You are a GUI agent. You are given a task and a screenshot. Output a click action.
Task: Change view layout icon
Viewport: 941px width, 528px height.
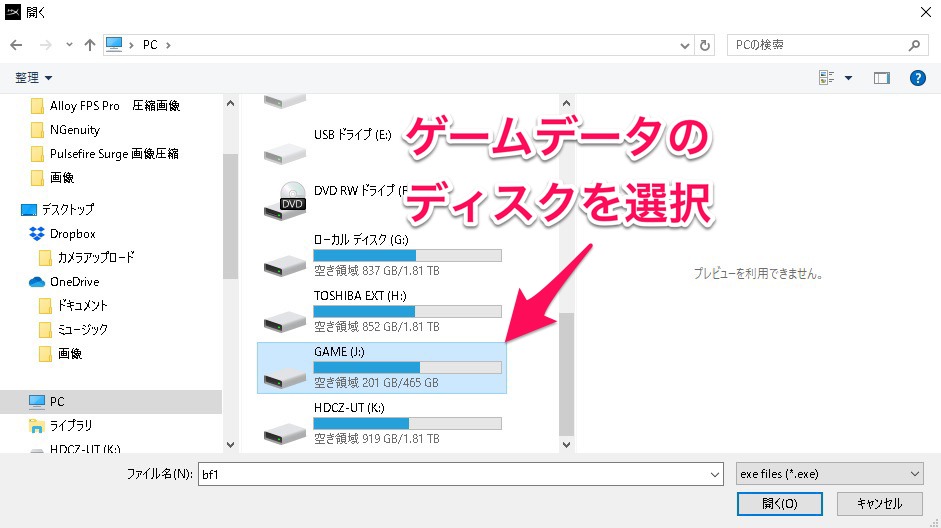(x=826, y=77)
